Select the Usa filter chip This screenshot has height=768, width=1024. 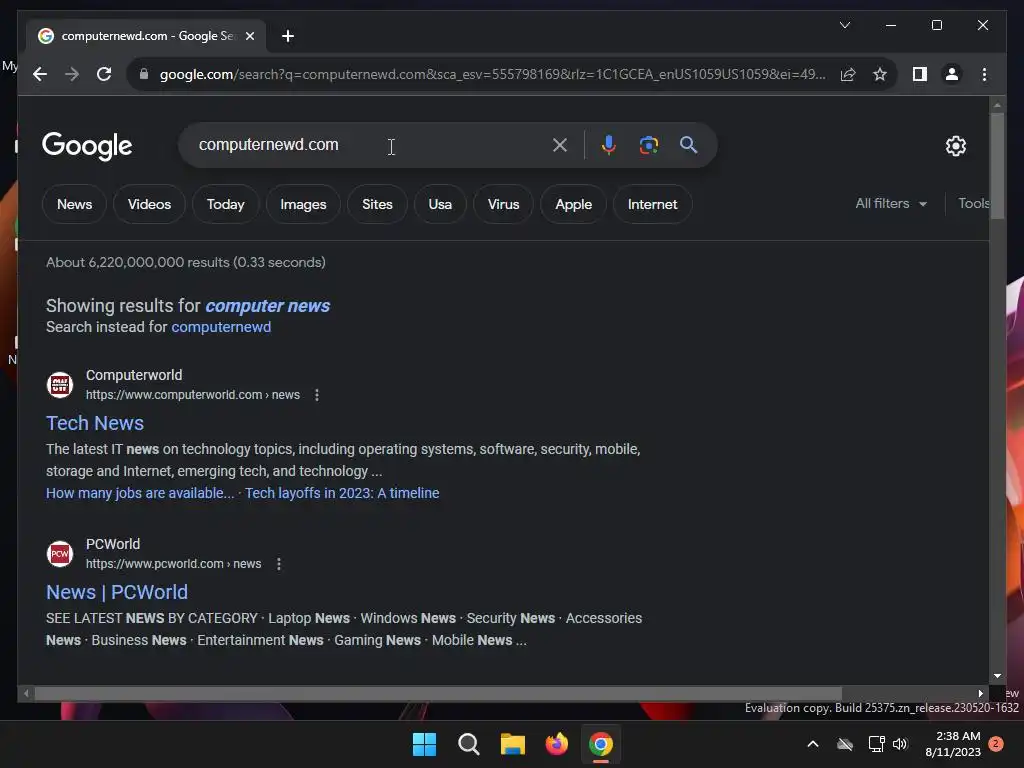(x=440, y=204)
